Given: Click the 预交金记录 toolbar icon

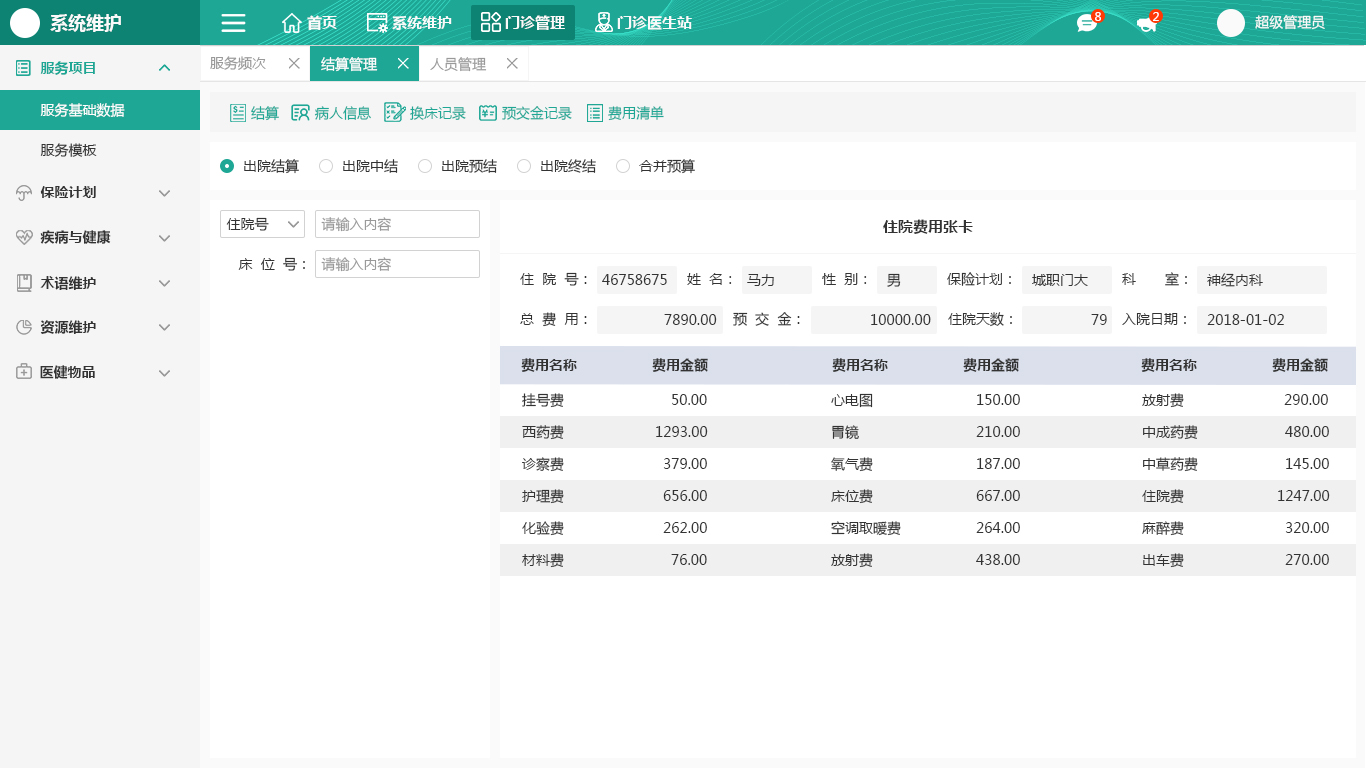Looking at the screenshot, I should coord(488,113).
